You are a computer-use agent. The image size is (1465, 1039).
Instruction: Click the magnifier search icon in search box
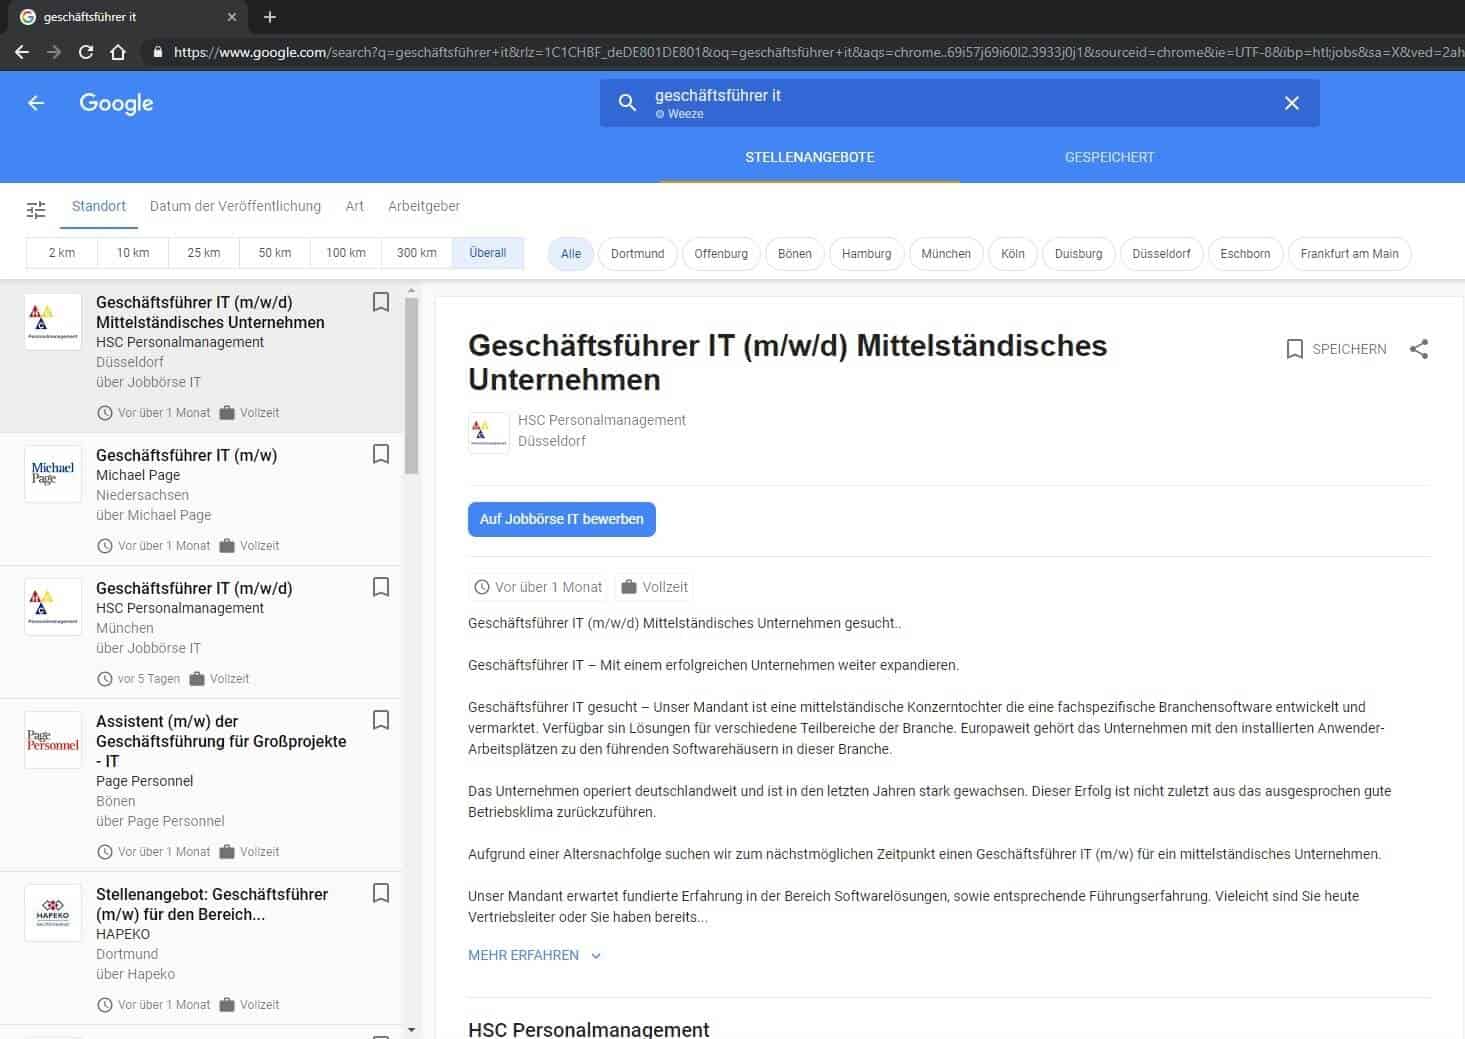[627, 102]
